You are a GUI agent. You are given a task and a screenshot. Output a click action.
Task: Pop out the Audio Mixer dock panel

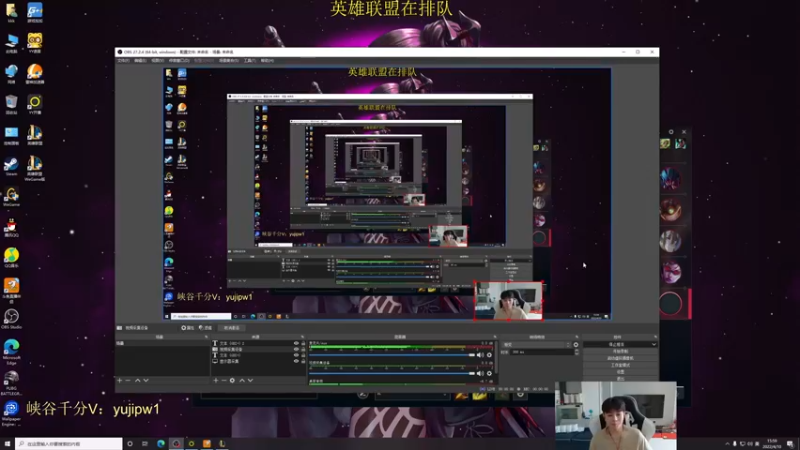[495, 337]
